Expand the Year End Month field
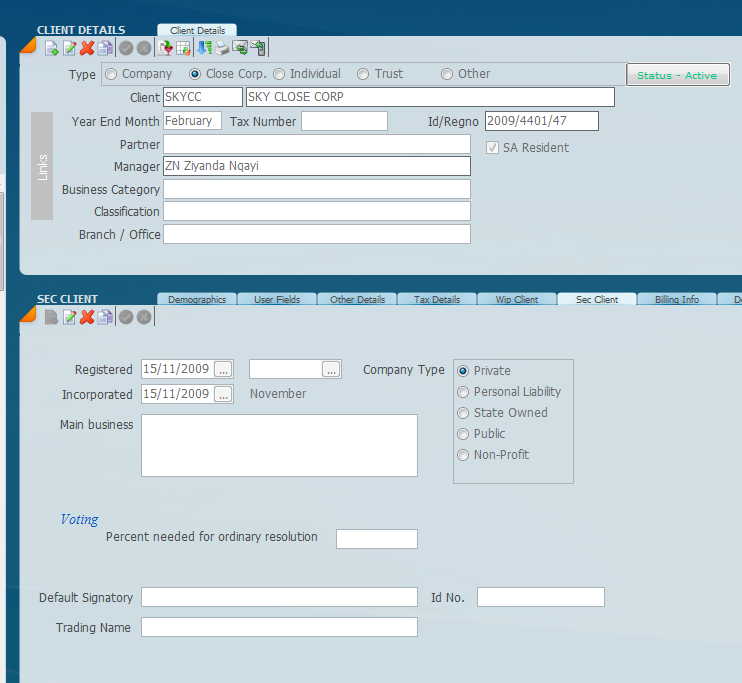The image size is (742, 683). [192, 121]
